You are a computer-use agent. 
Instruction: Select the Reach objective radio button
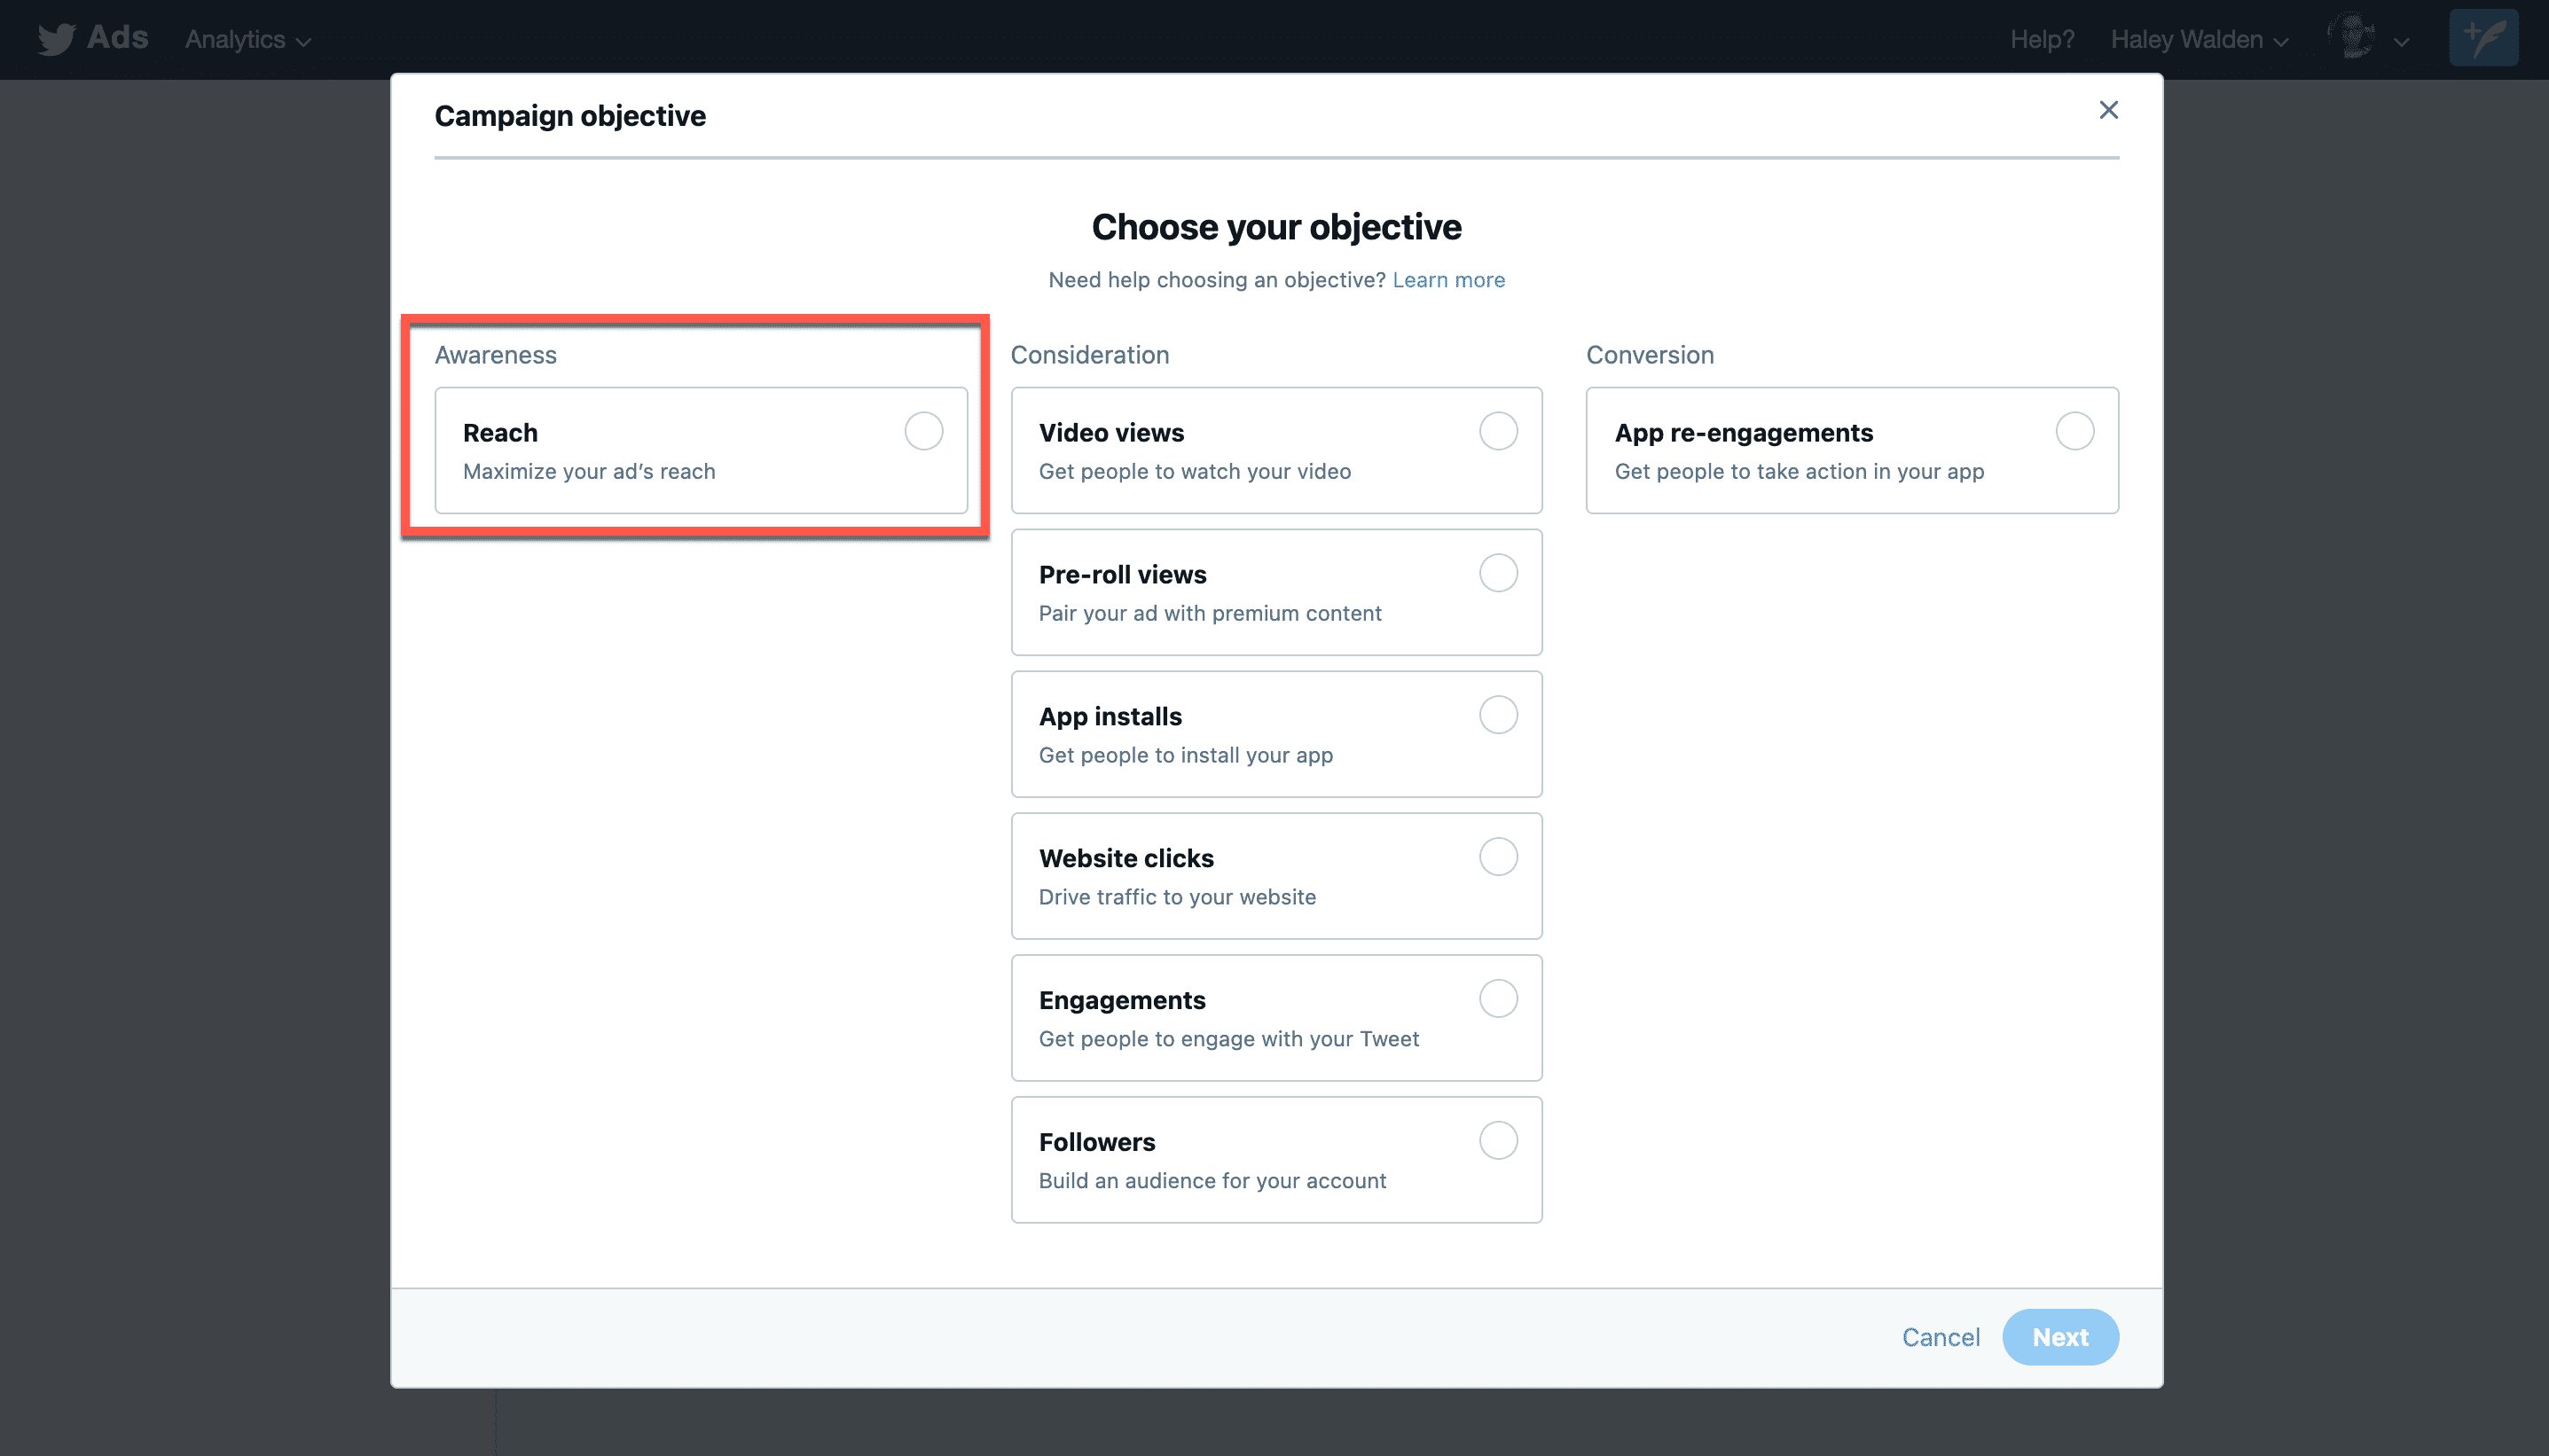[x=923, y=431]
